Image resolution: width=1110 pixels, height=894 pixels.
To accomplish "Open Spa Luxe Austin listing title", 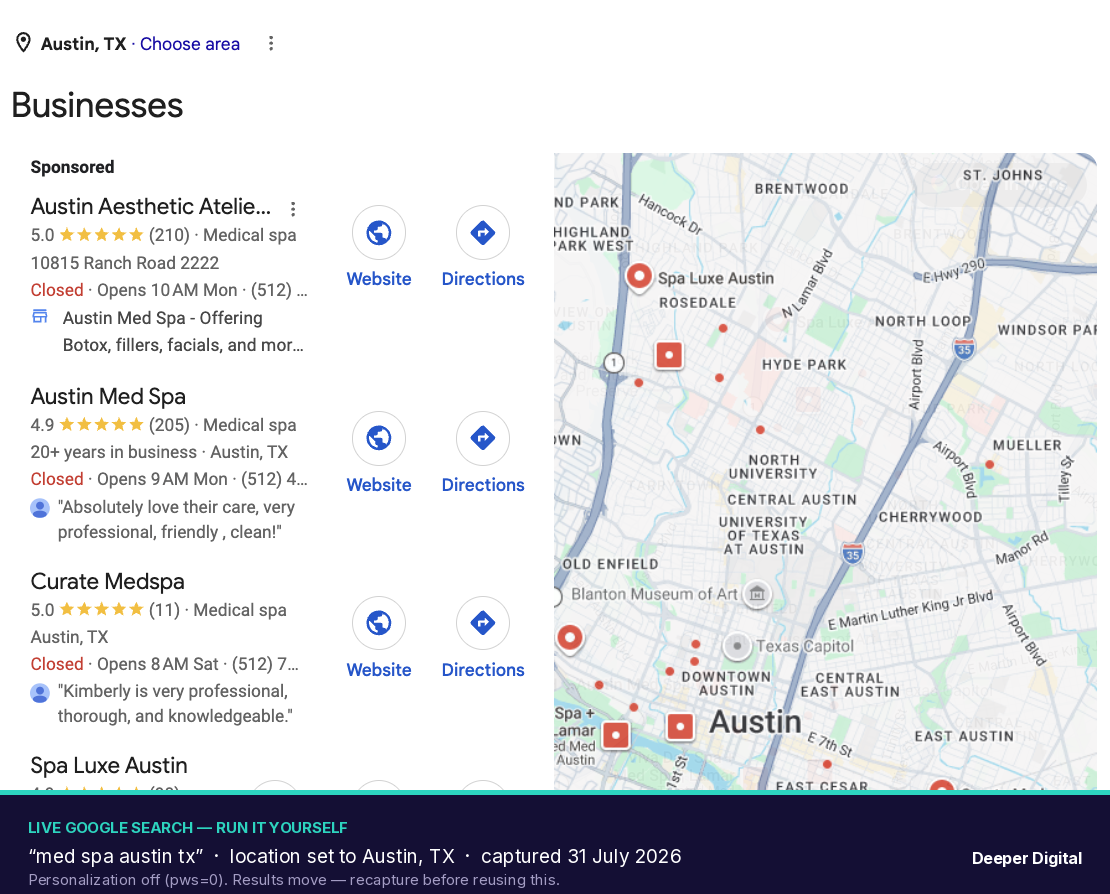I will pyautogui.click(x=109, y=765).
